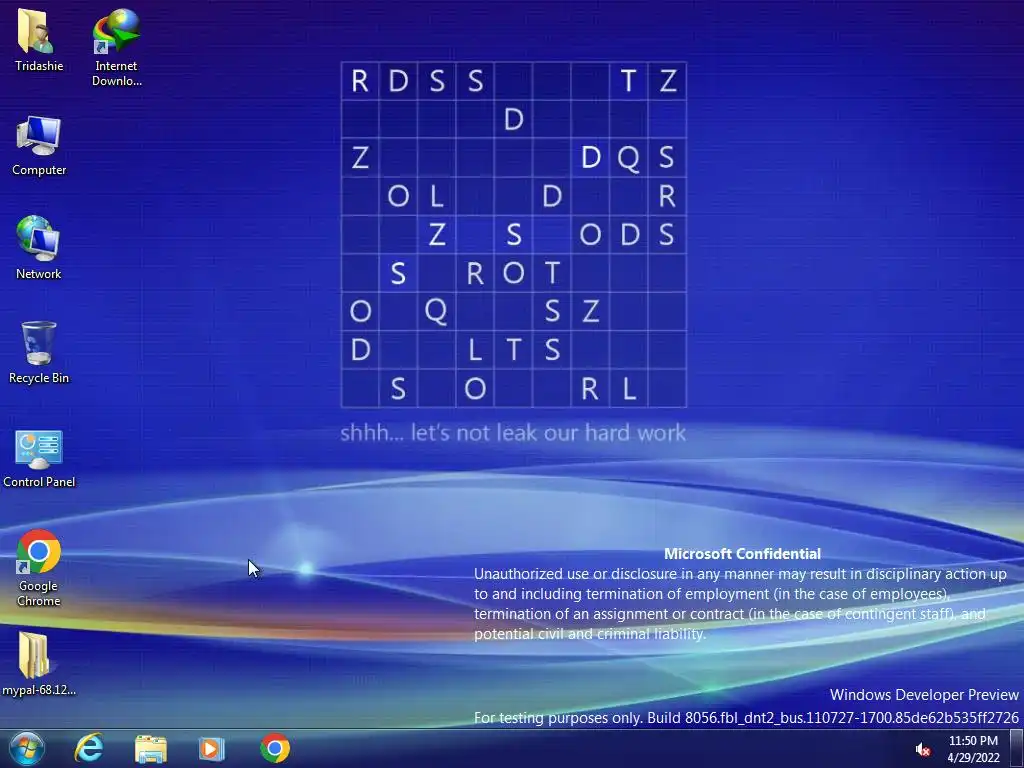Select the mypal-68.12 folder icon
Image resolution: width=1024 pixels, height=768 pixels.
pos(34,656)
